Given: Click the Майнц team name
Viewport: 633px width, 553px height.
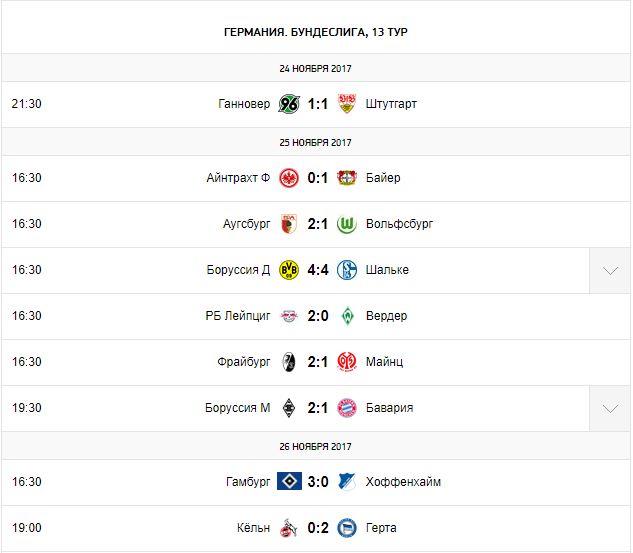Looking at the screenshot, I should (385, 362).
